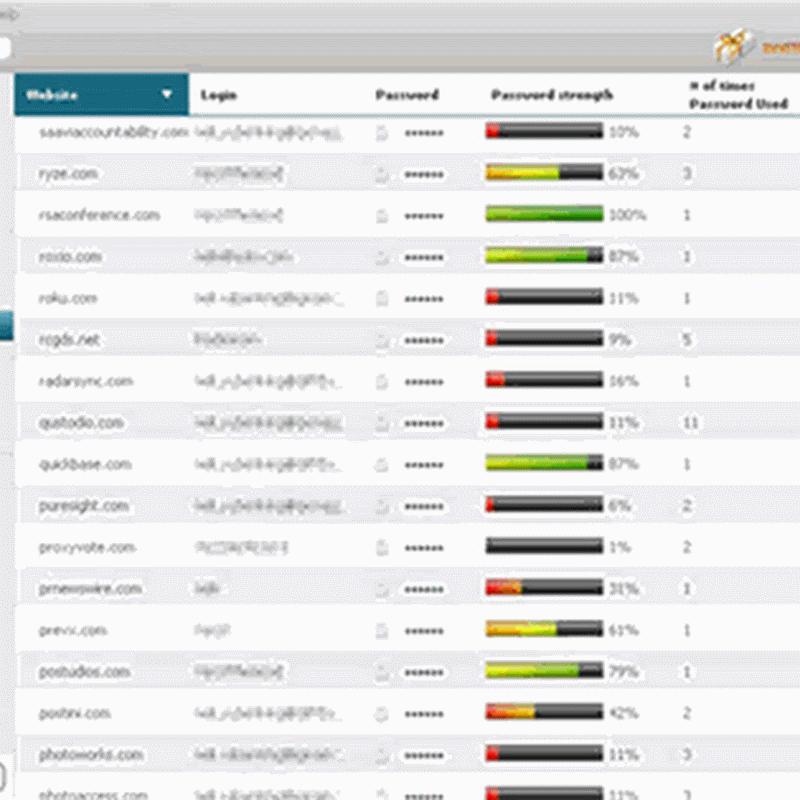
Task: Select the quickbase.com website entry
Action: click(85, 464)
